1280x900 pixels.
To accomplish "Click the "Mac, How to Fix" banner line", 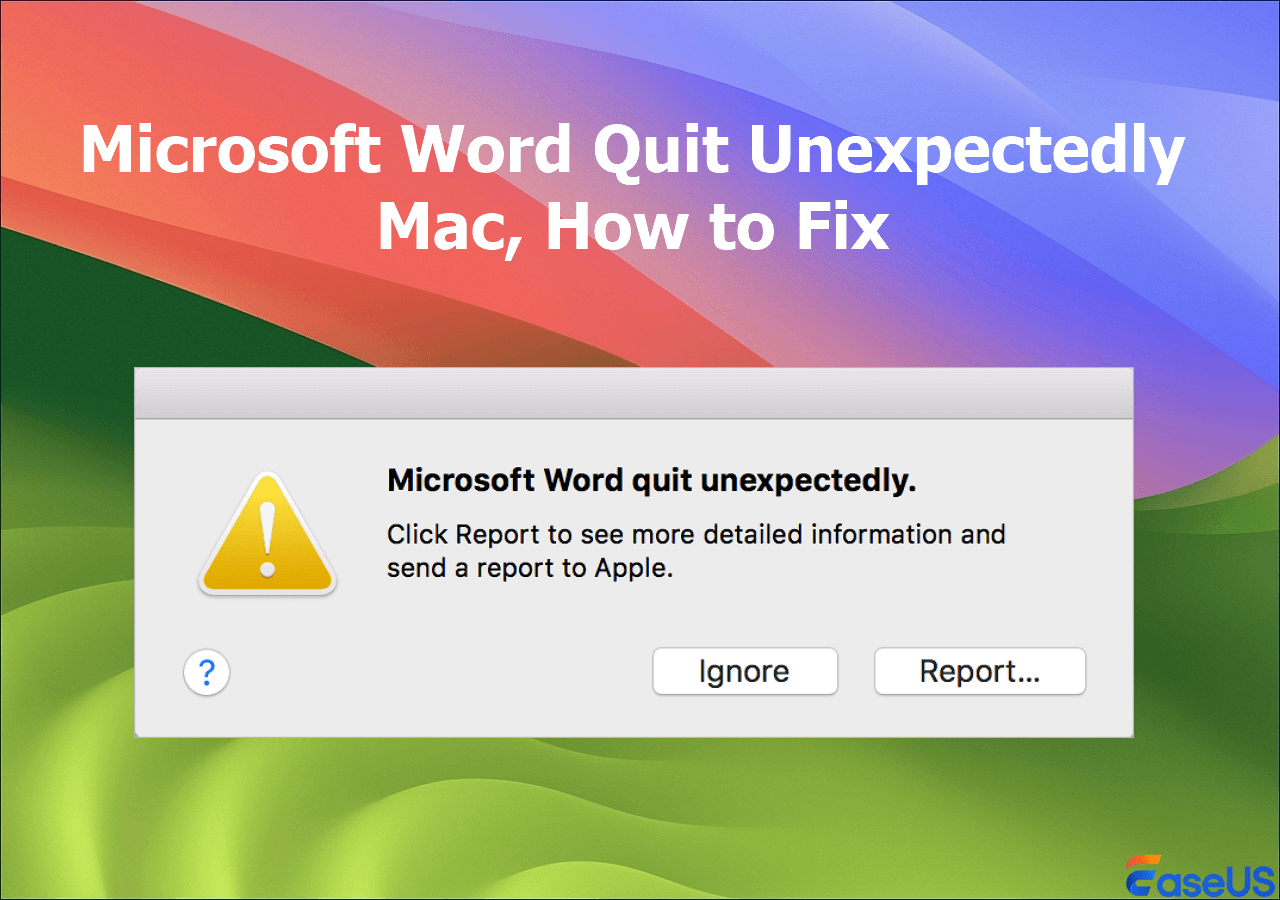I will click(x=632, y=228).
